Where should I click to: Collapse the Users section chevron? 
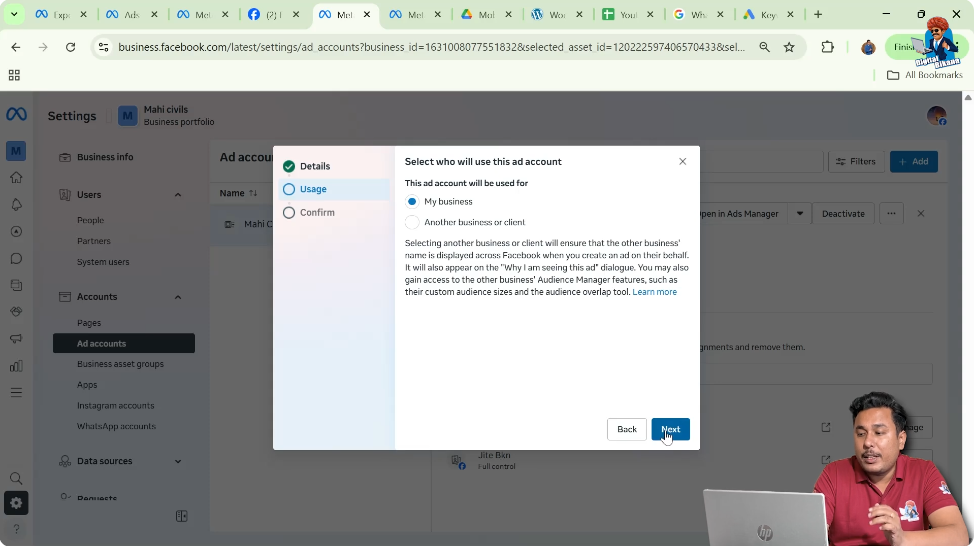click(x=177, y=195)
